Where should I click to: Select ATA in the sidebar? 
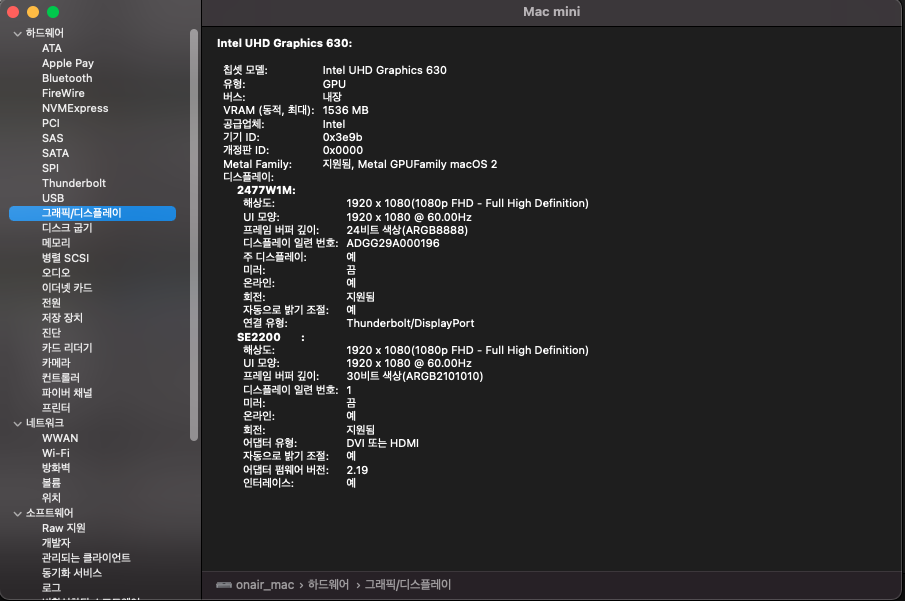(52, 48)
